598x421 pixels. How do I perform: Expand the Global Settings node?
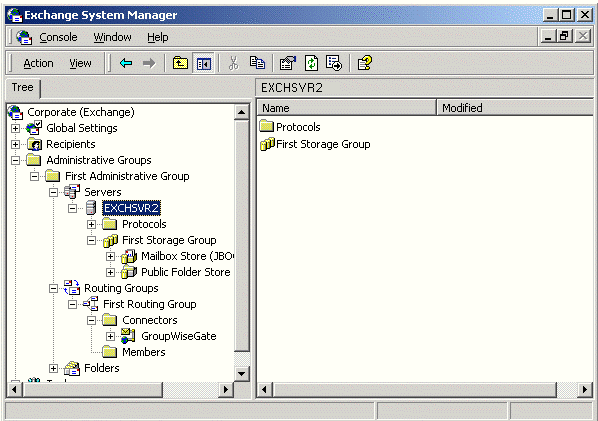(15, 129)
